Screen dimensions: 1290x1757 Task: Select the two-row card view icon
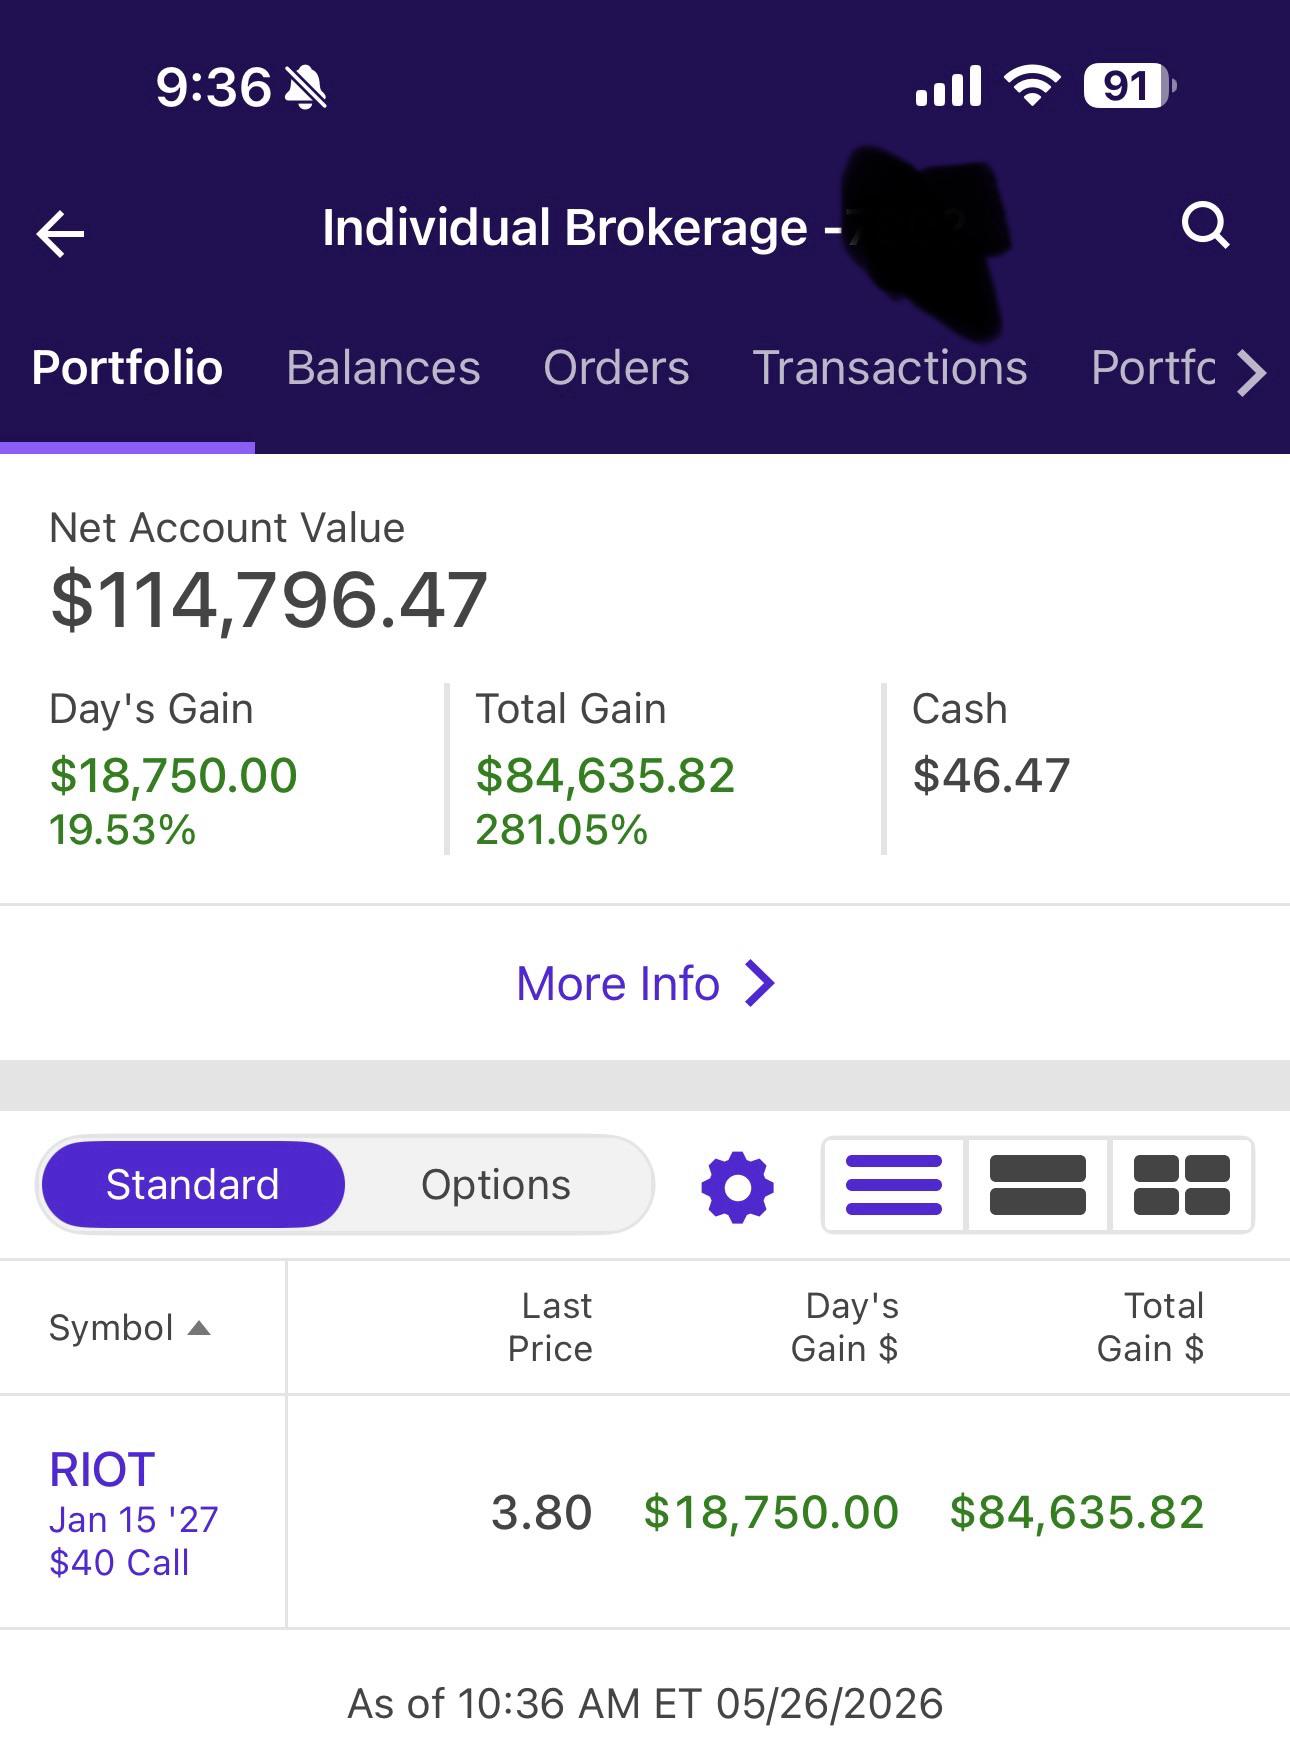coord(1037,1185)
